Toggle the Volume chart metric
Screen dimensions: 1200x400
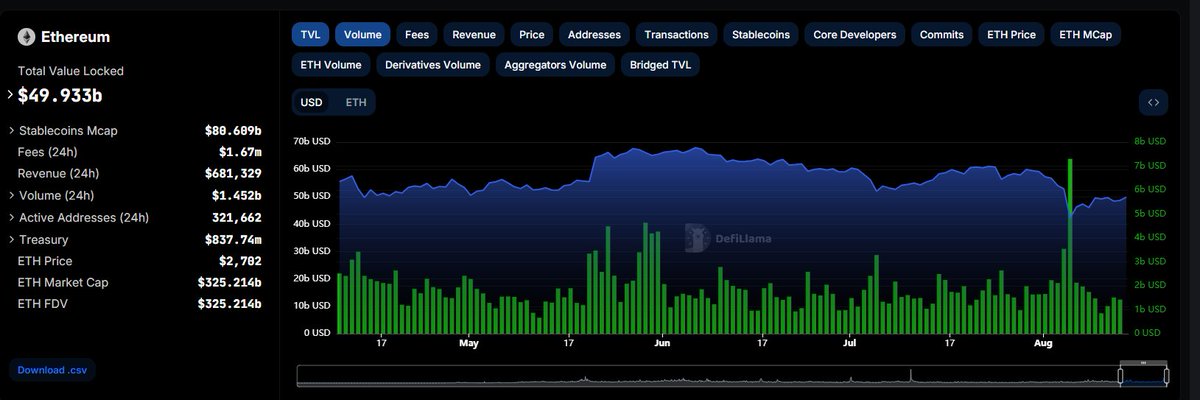[x=362, y=34]
